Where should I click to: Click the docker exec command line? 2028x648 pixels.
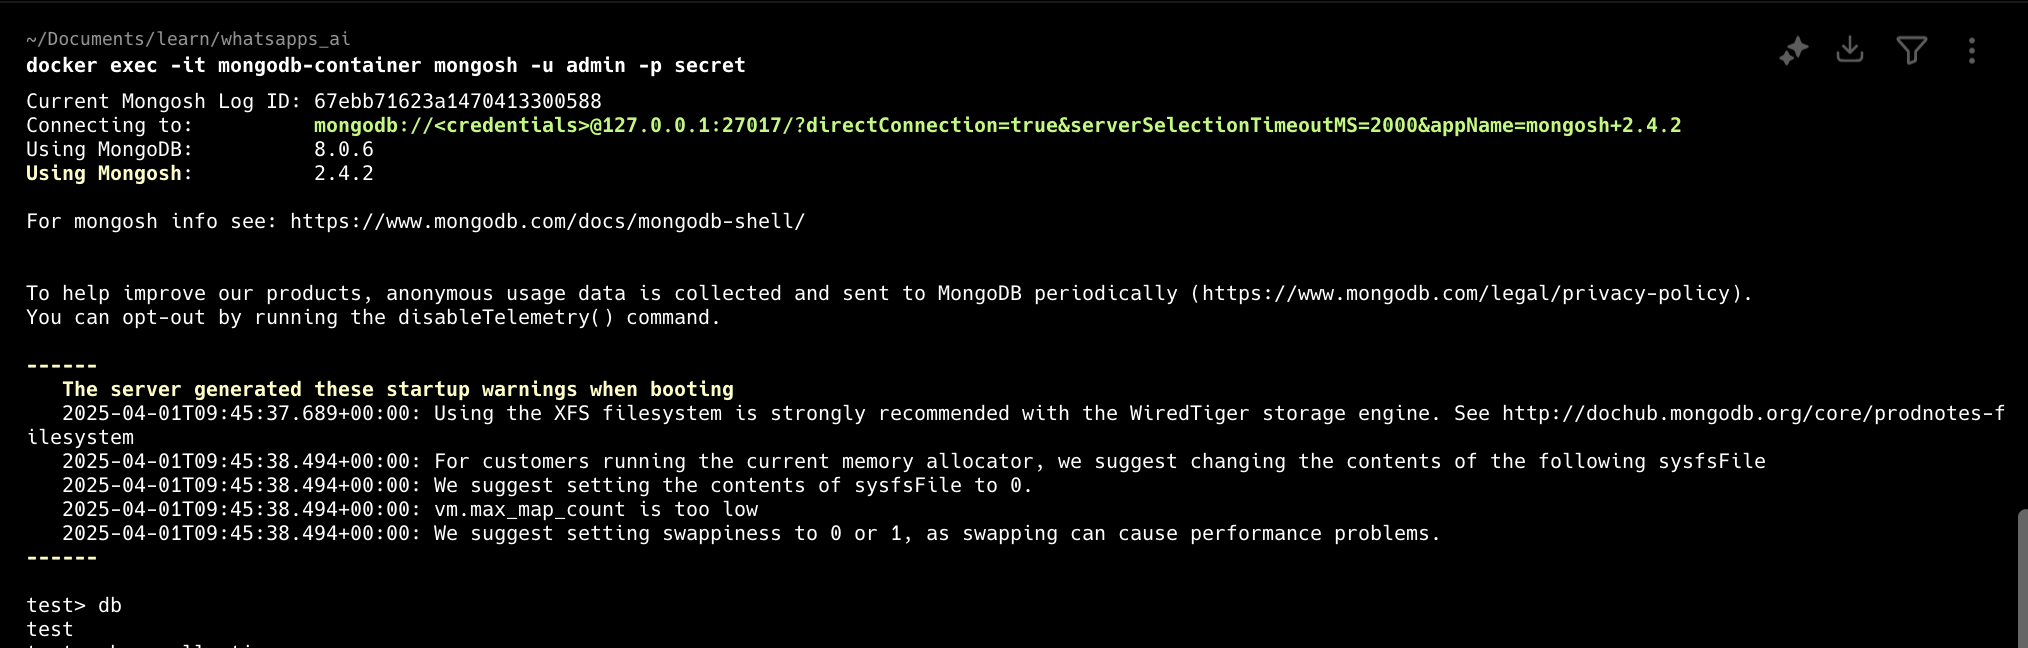pos(385,65)
